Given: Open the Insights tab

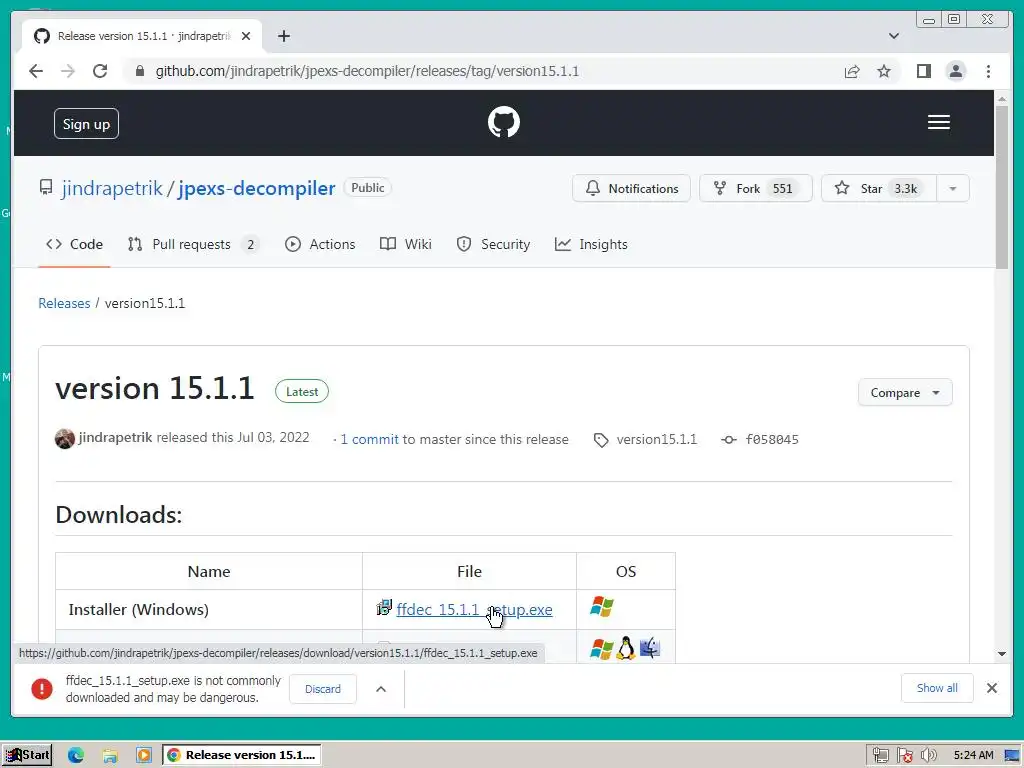Looking at the screenshot, I should click(x=591, y=244).
